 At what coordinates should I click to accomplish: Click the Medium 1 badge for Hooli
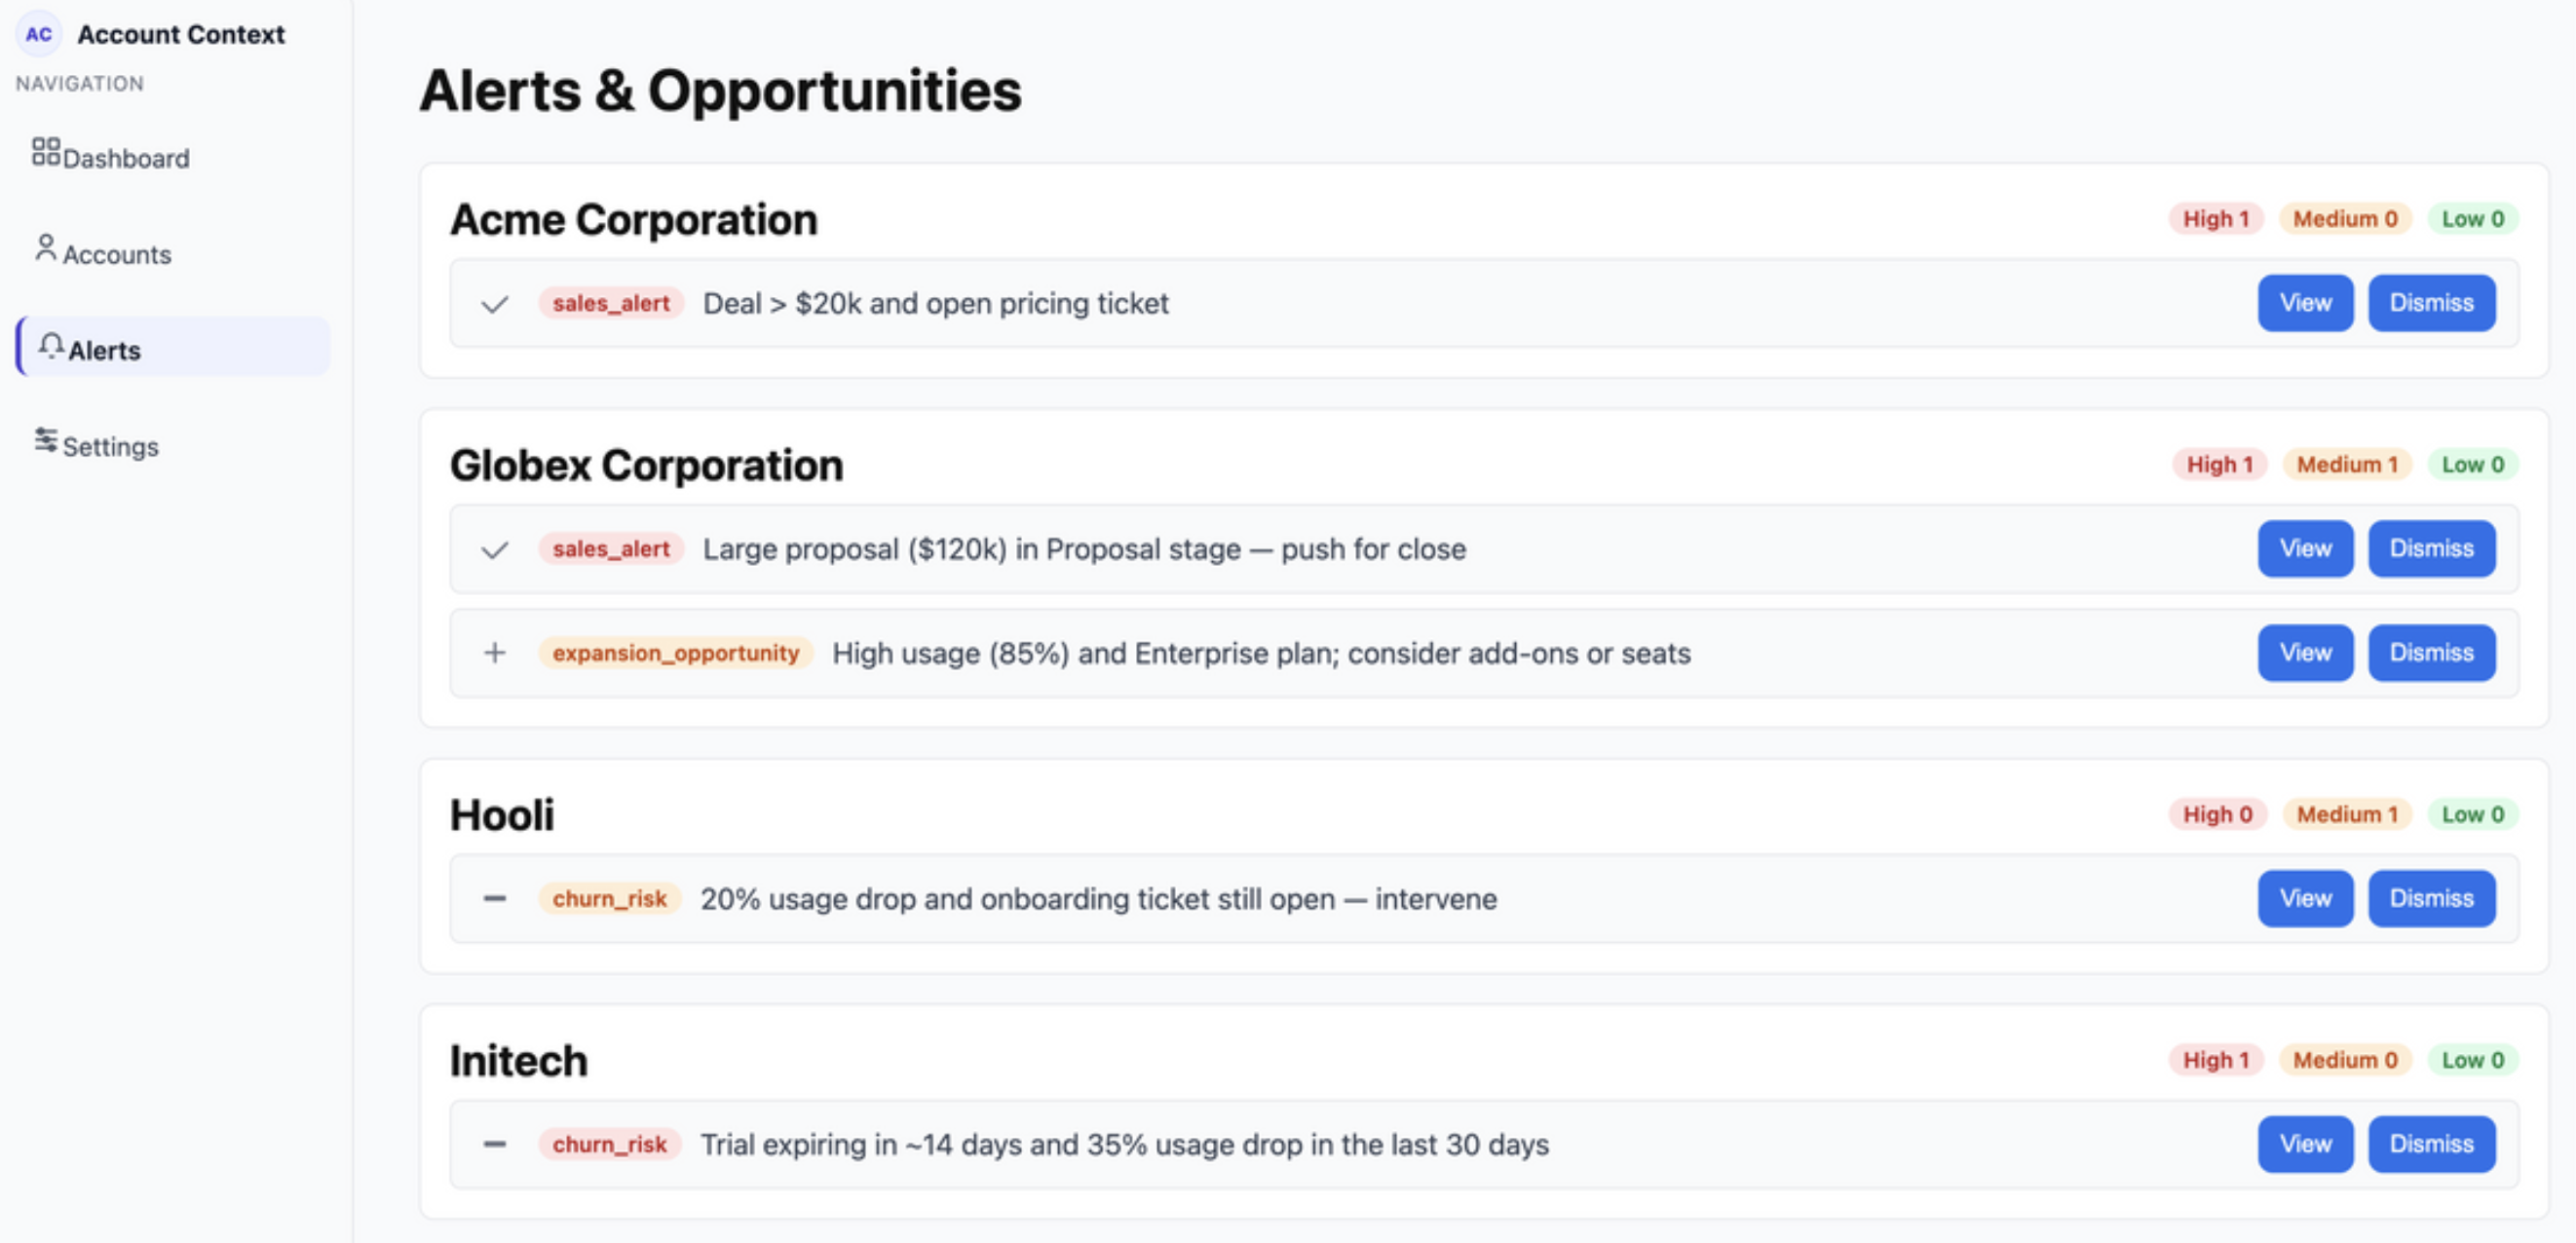2346,814
